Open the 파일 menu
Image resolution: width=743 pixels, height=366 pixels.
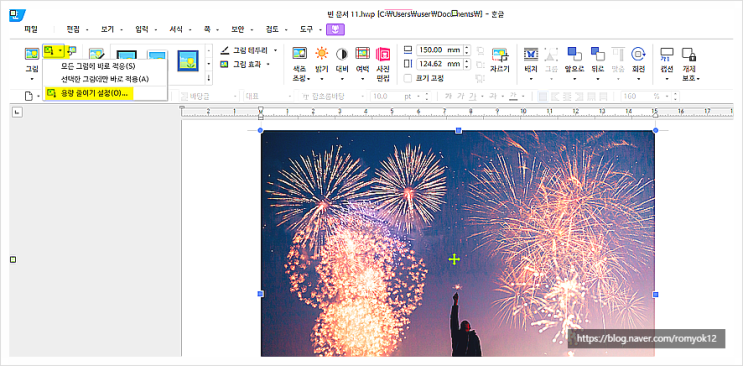[31, 29]
